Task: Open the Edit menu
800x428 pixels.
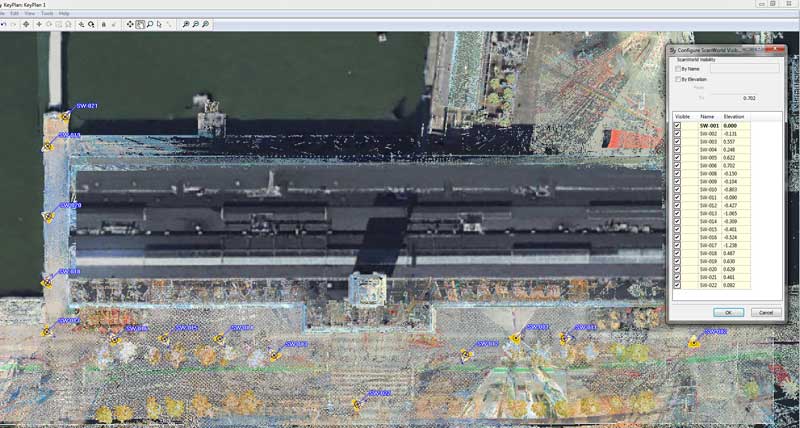Action: click(14, 13)
